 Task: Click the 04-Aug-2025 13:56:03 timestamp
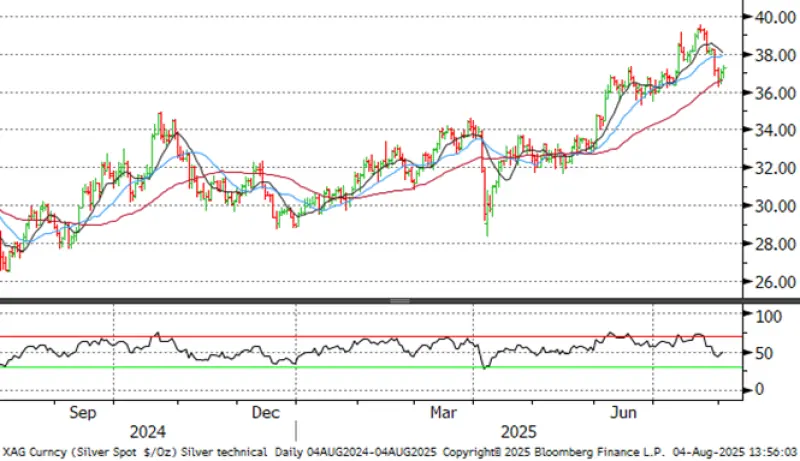point(735,452)
